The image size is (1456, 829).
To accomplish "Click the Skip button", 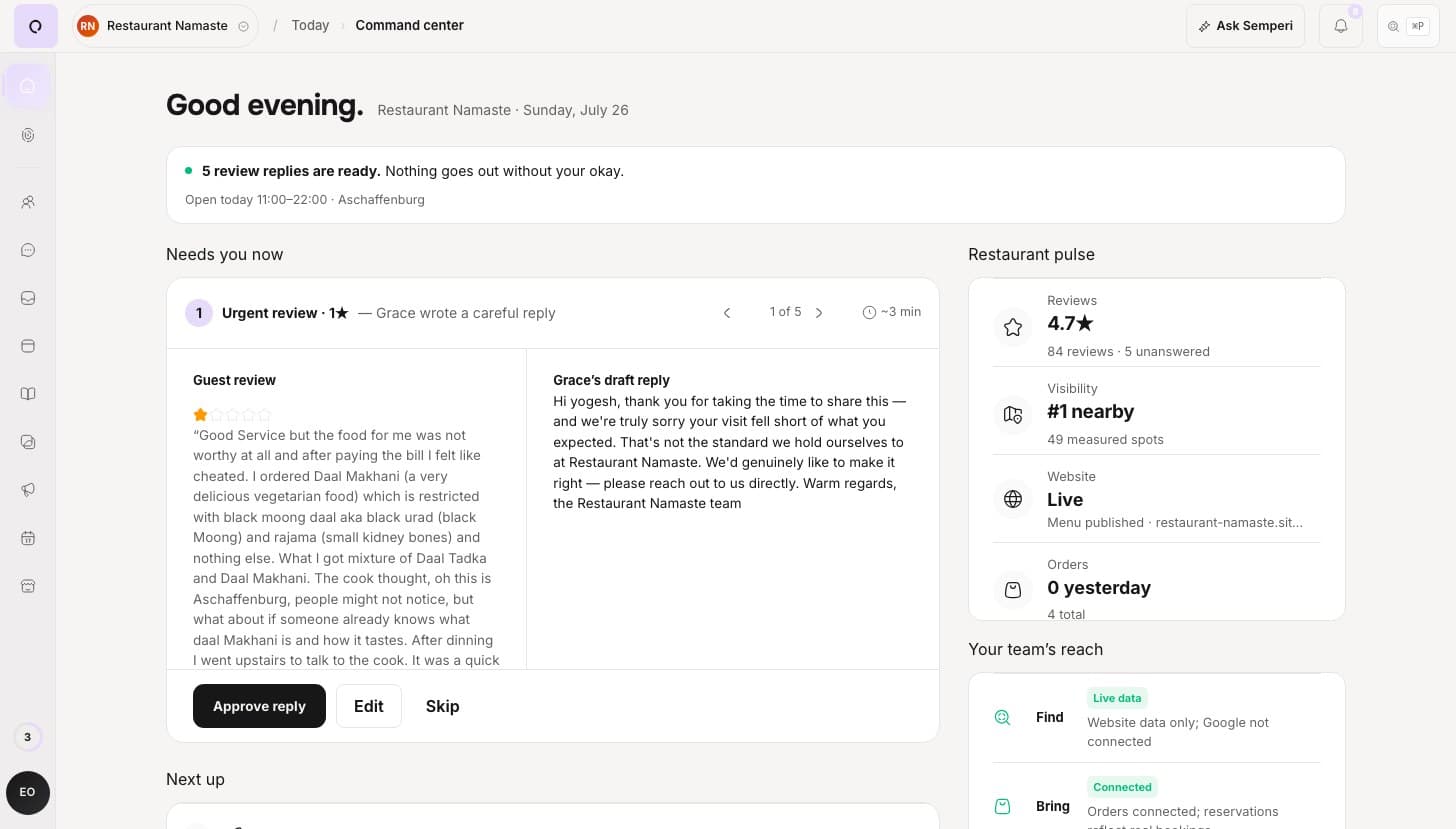I will [442, 706].
